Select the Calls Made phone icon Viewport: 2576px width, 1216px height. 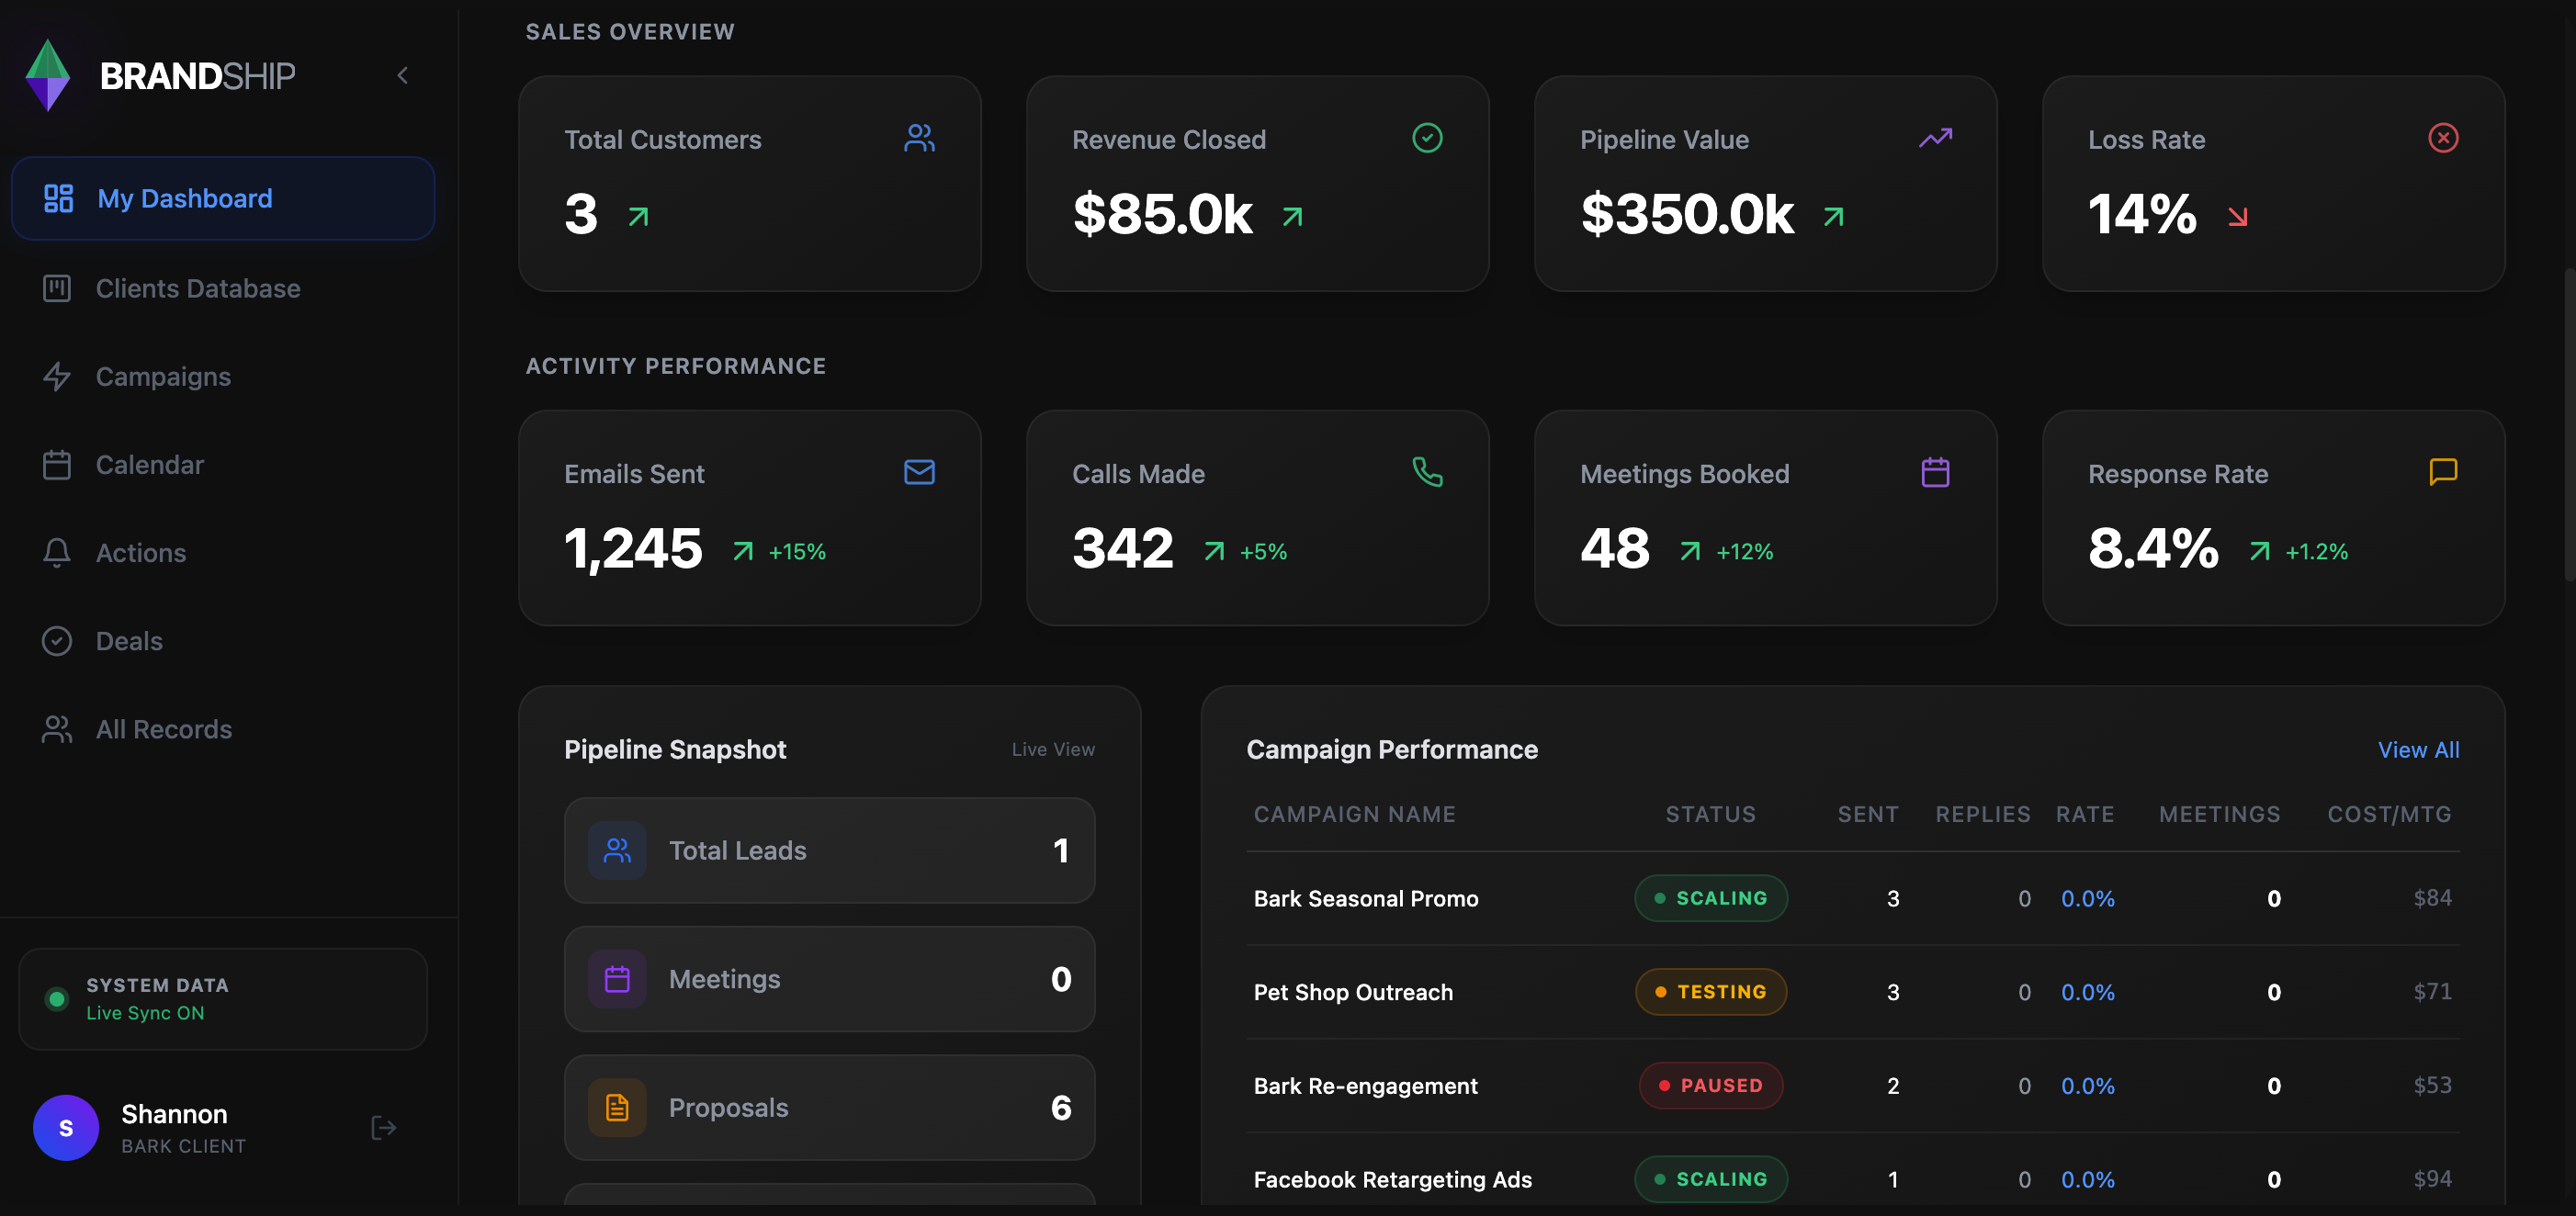[x=1427, y=472]
